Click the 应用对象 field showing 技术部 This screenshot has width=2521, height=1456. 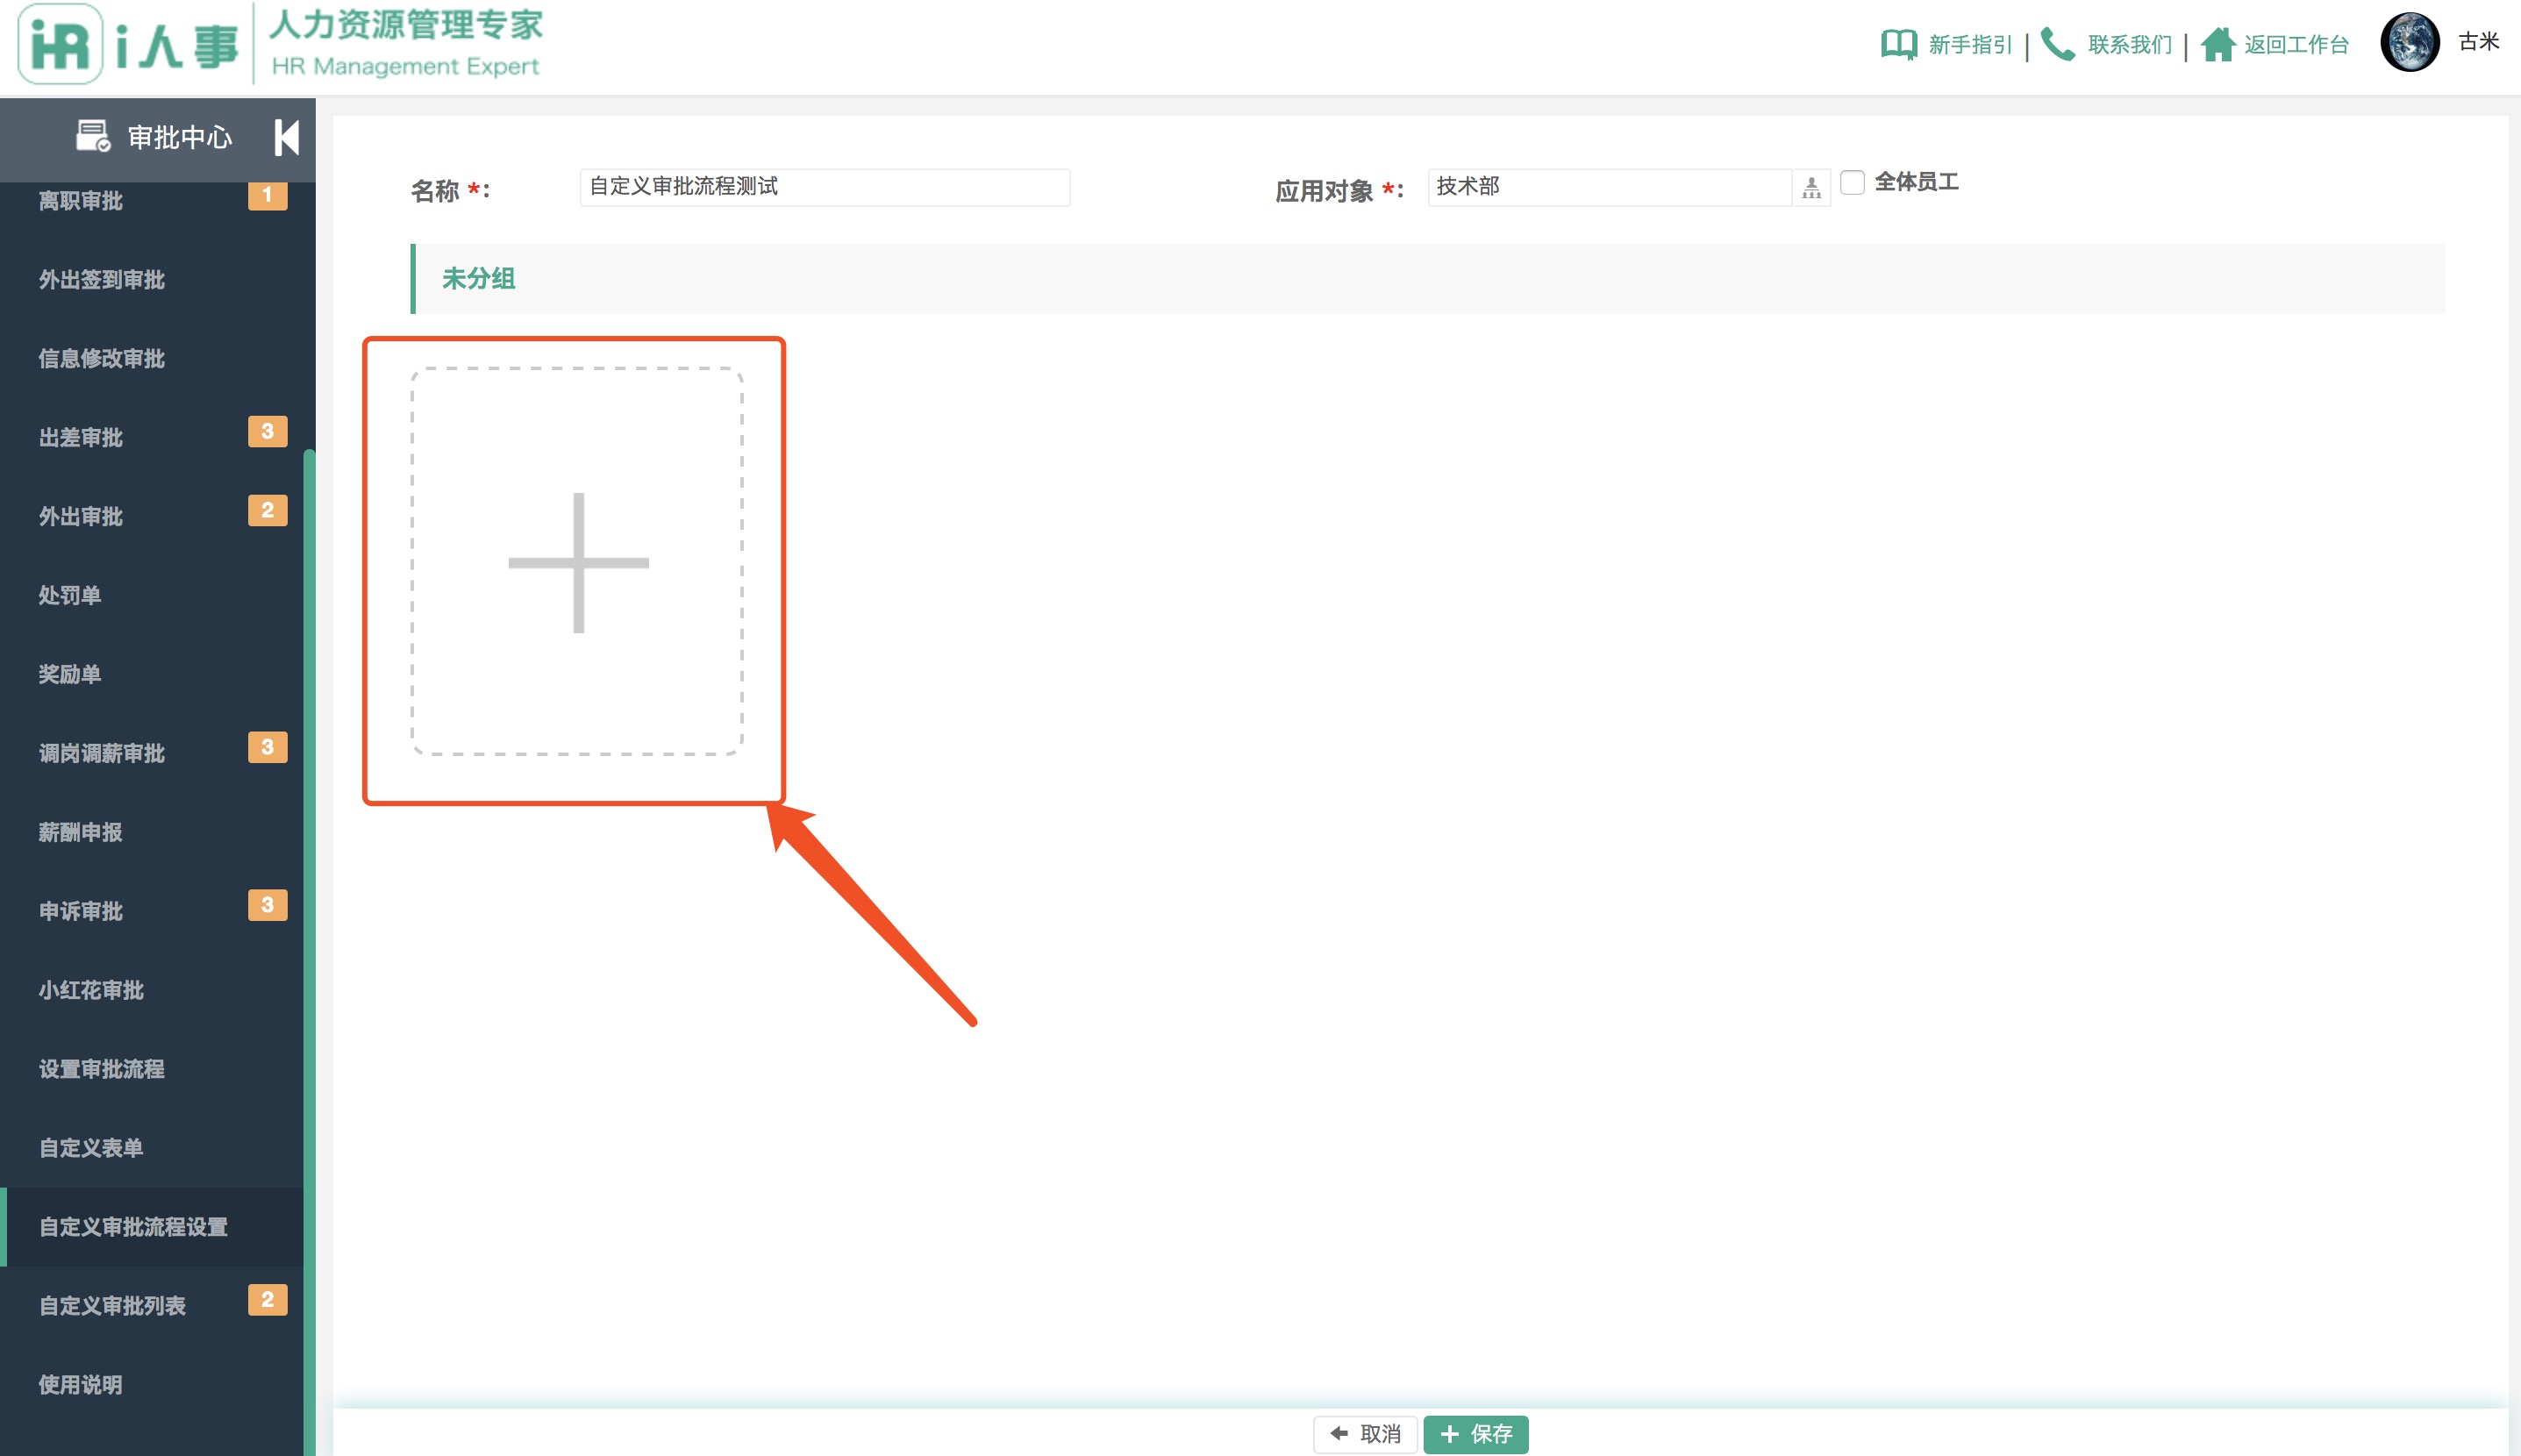pyautogui.click(x=1609, y=187)
